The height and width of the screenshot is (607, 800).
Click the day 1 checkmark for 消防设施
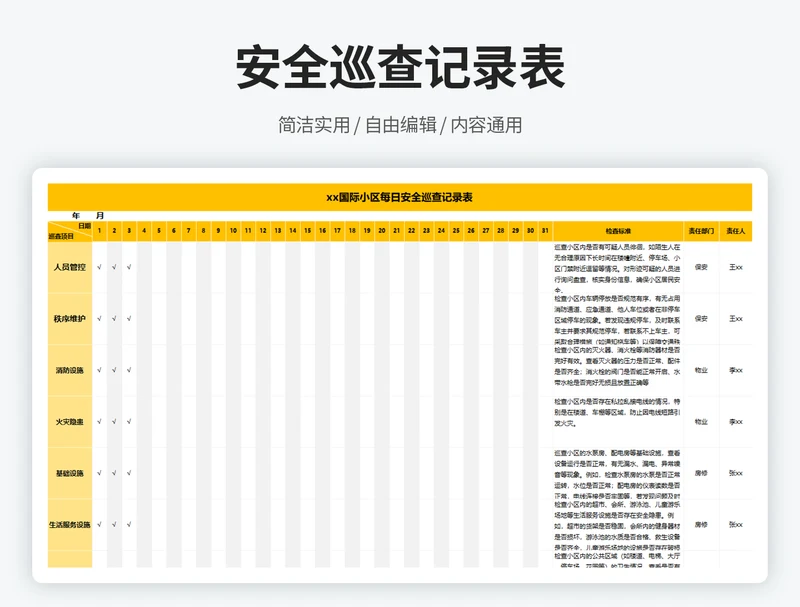(99, 370)
